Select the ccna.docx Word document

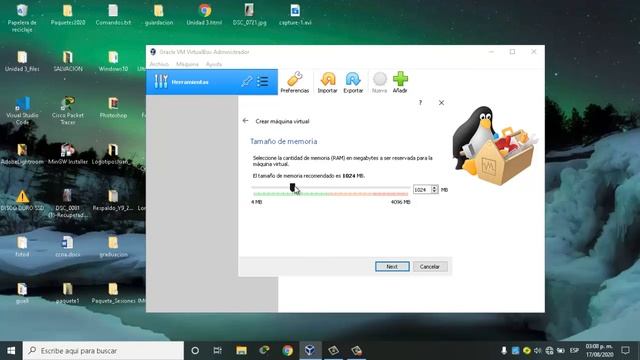pyautogui.click(x=68, y=247)
